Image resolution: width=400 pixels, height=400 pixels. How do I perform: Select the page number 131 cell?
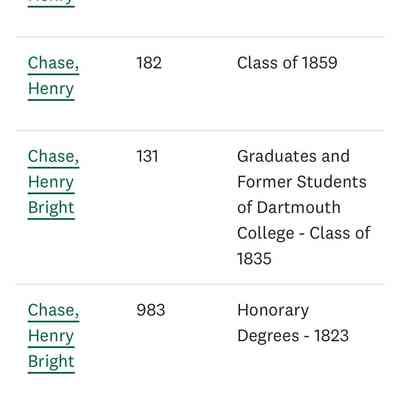(147, 156)
